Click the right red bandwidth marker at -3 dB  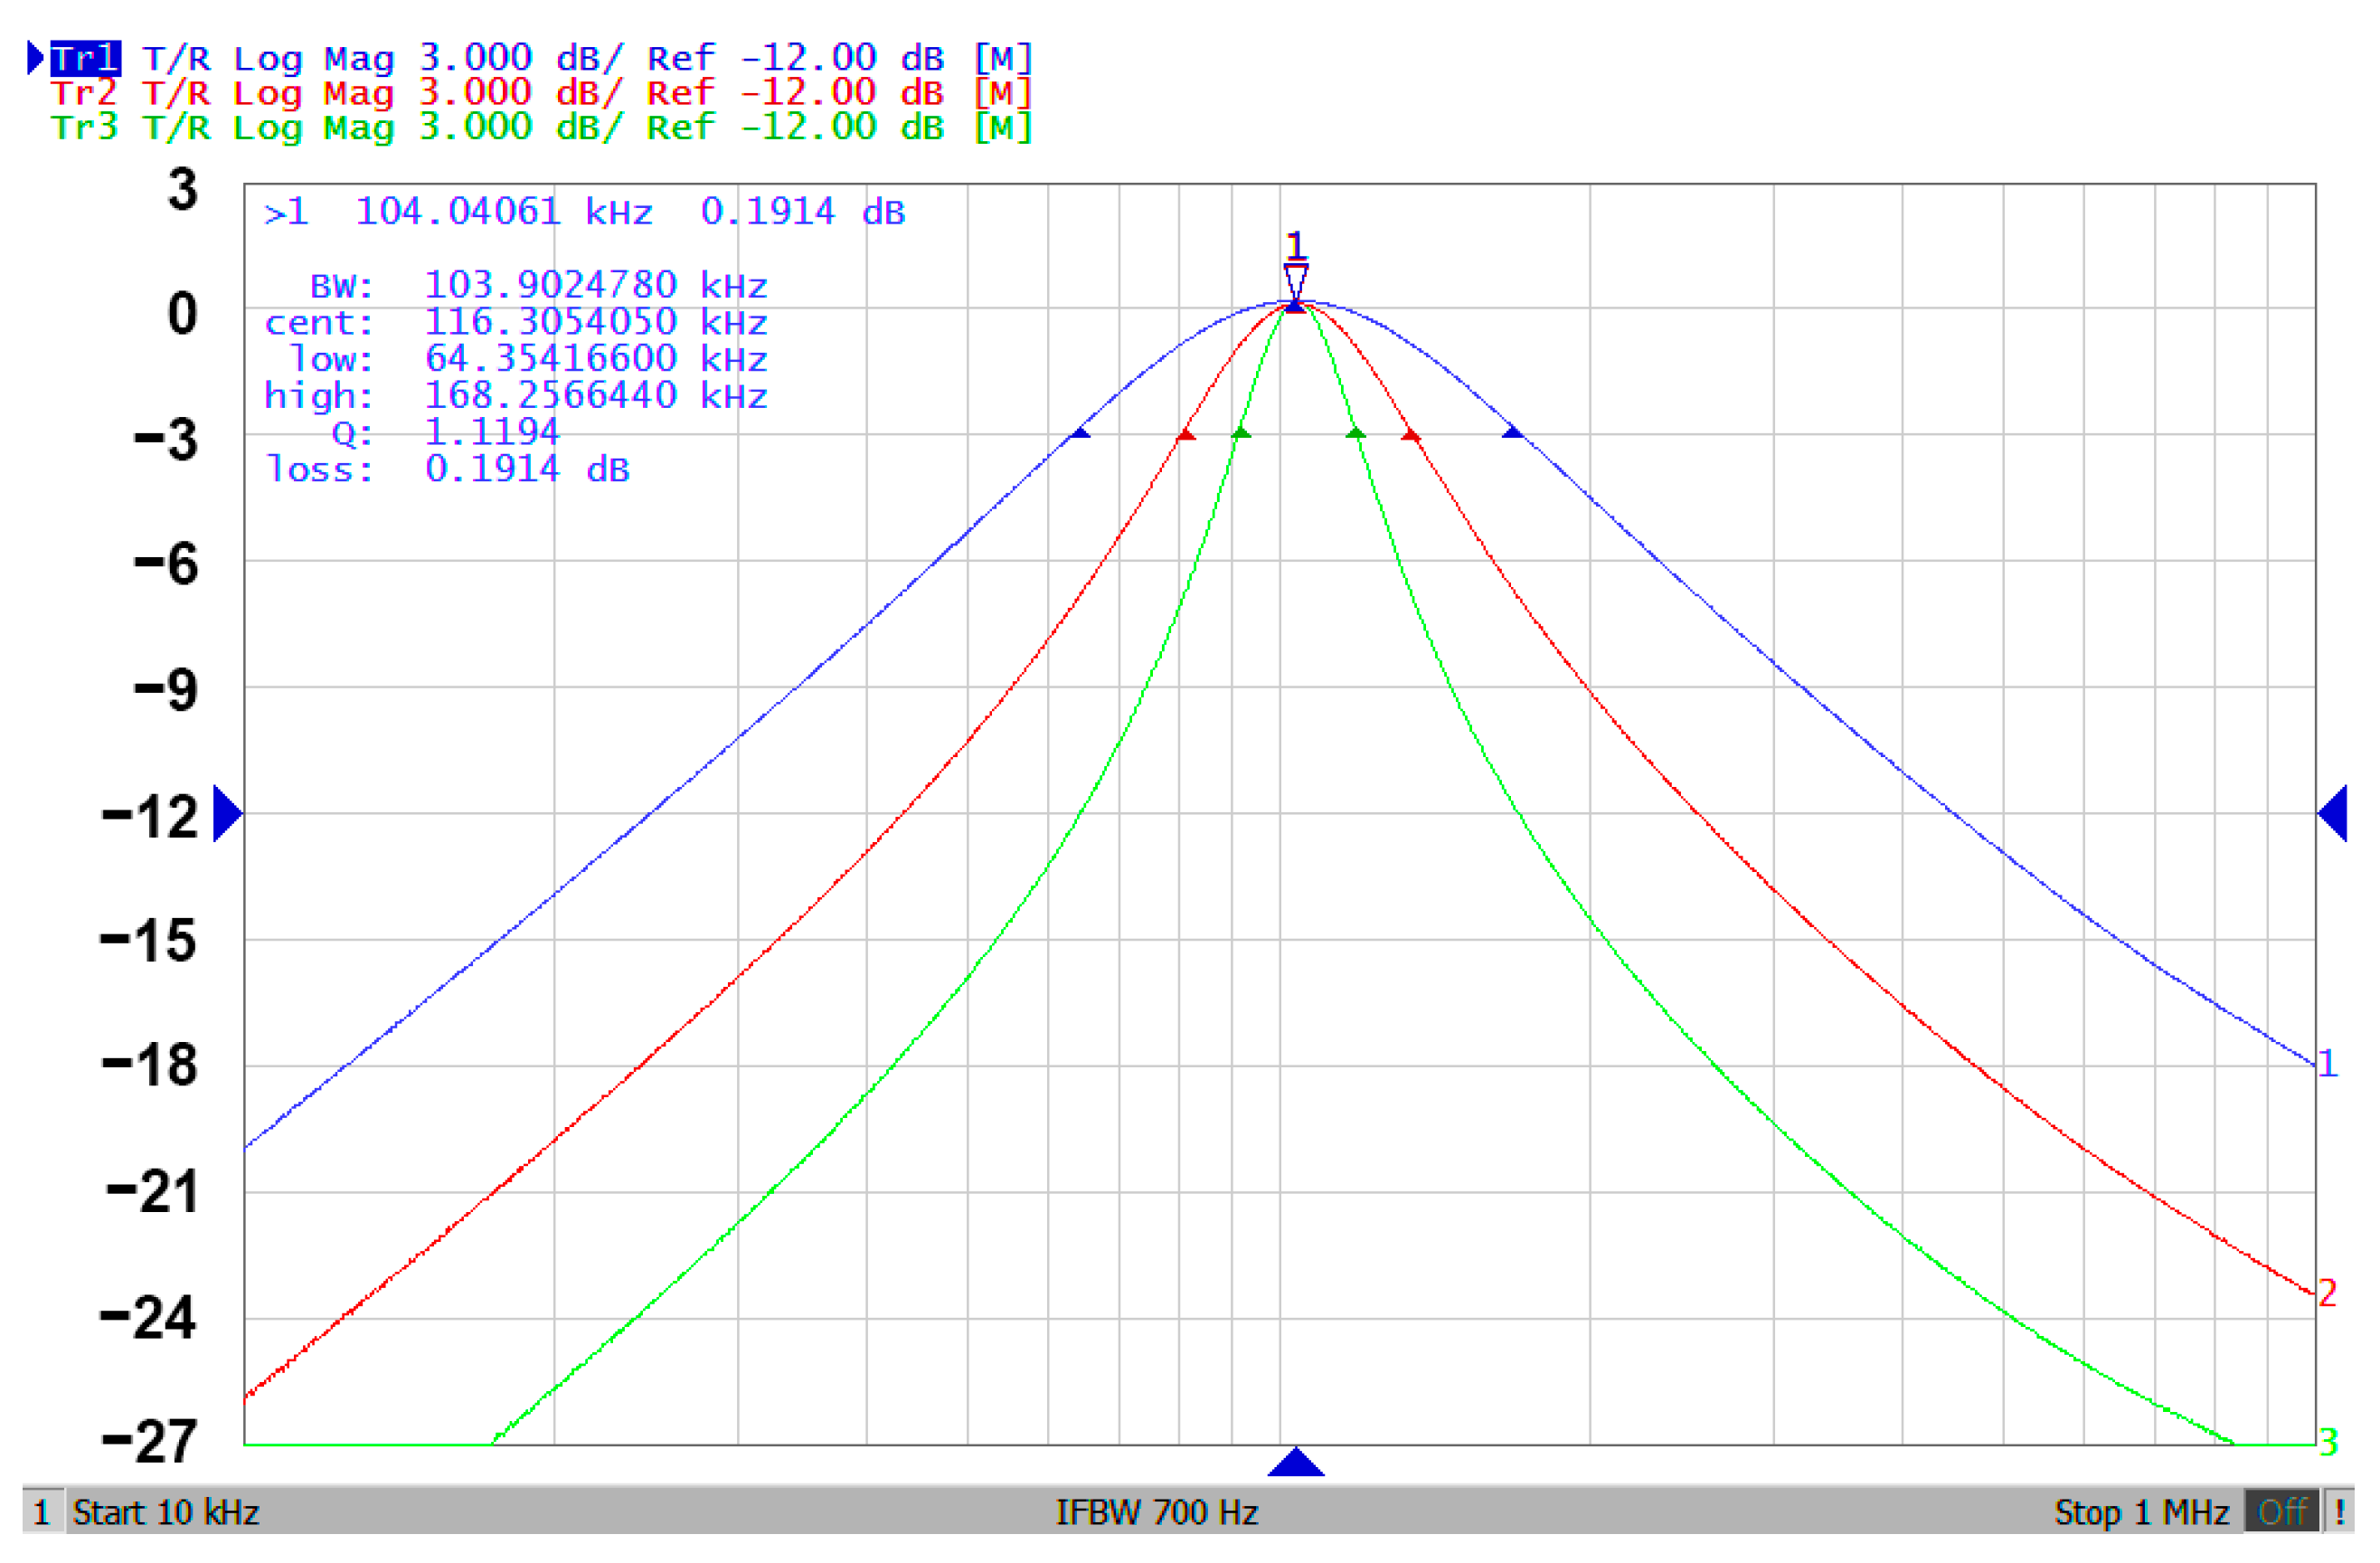[x=1410, y=434]
